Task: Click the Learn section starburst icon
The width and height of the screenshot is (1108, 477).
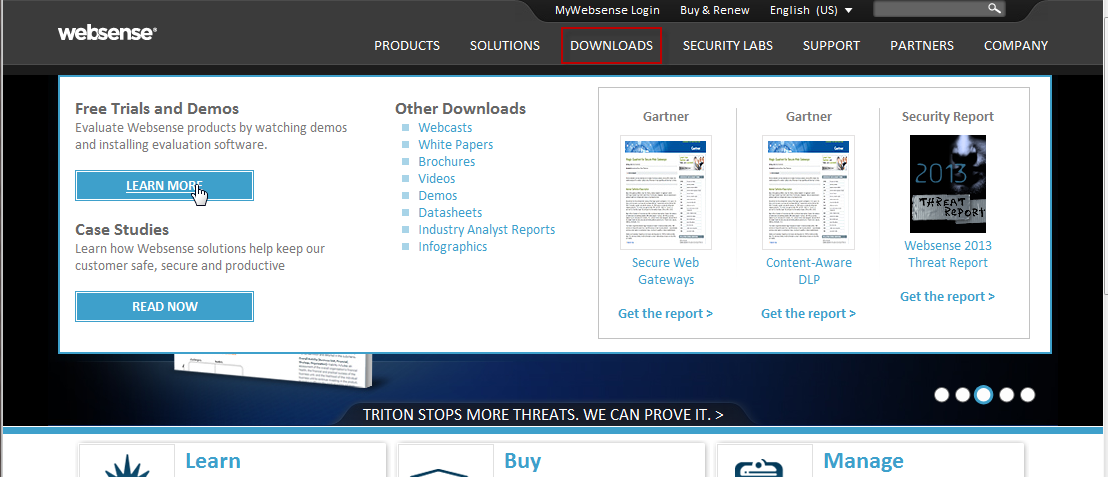Action: point(126,466)
